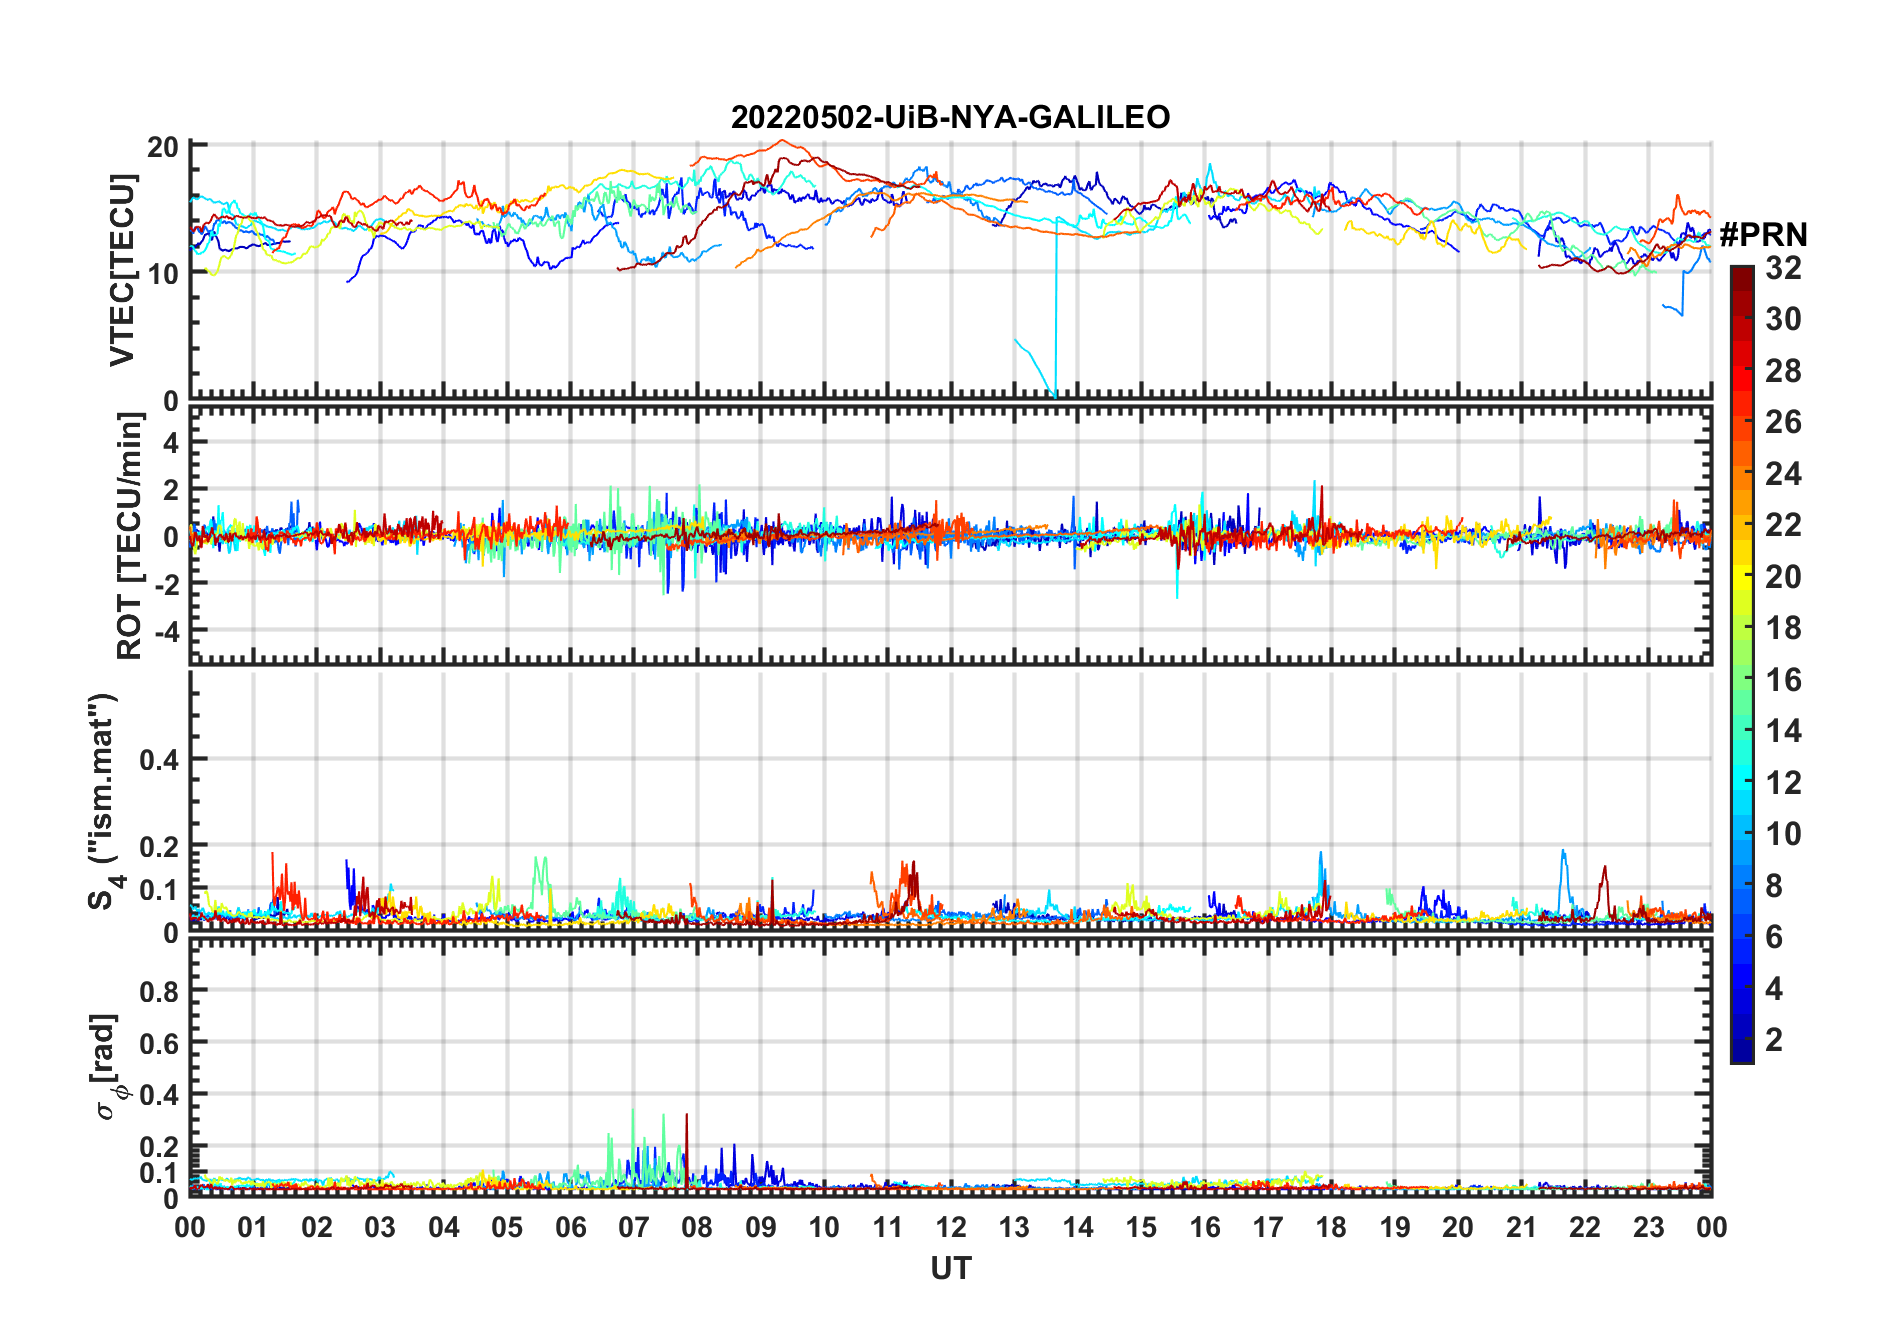Select colorbar tick label 26
The height and width of the screenshot is (1330, 1902).
pos(1783,422)
